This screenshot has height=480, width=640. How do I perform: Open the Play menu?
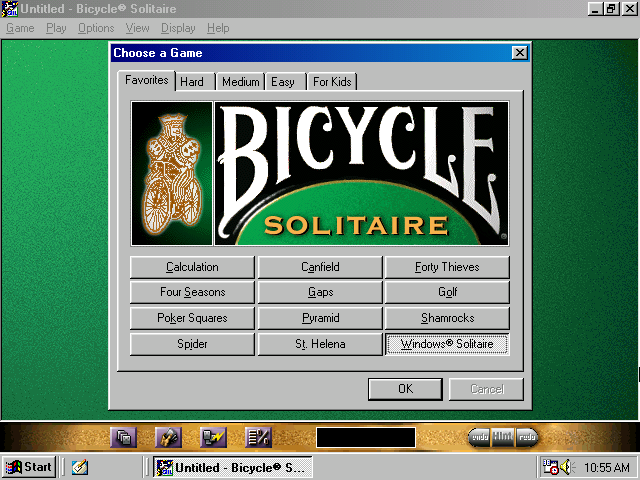[x=56, y=28]
